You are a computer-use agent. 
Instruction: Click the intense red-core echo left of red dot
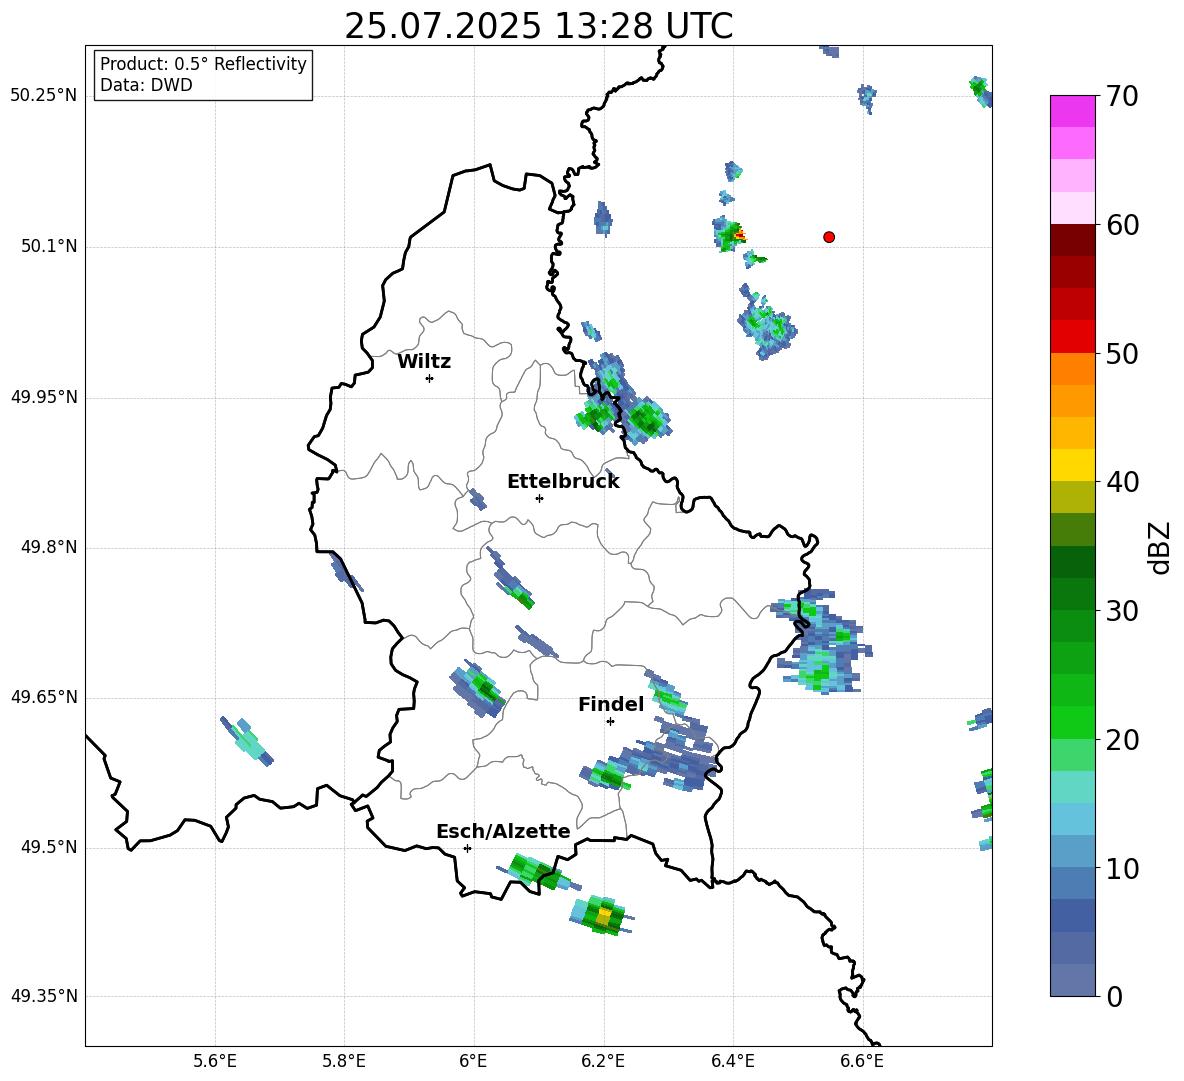pos(729,233)
